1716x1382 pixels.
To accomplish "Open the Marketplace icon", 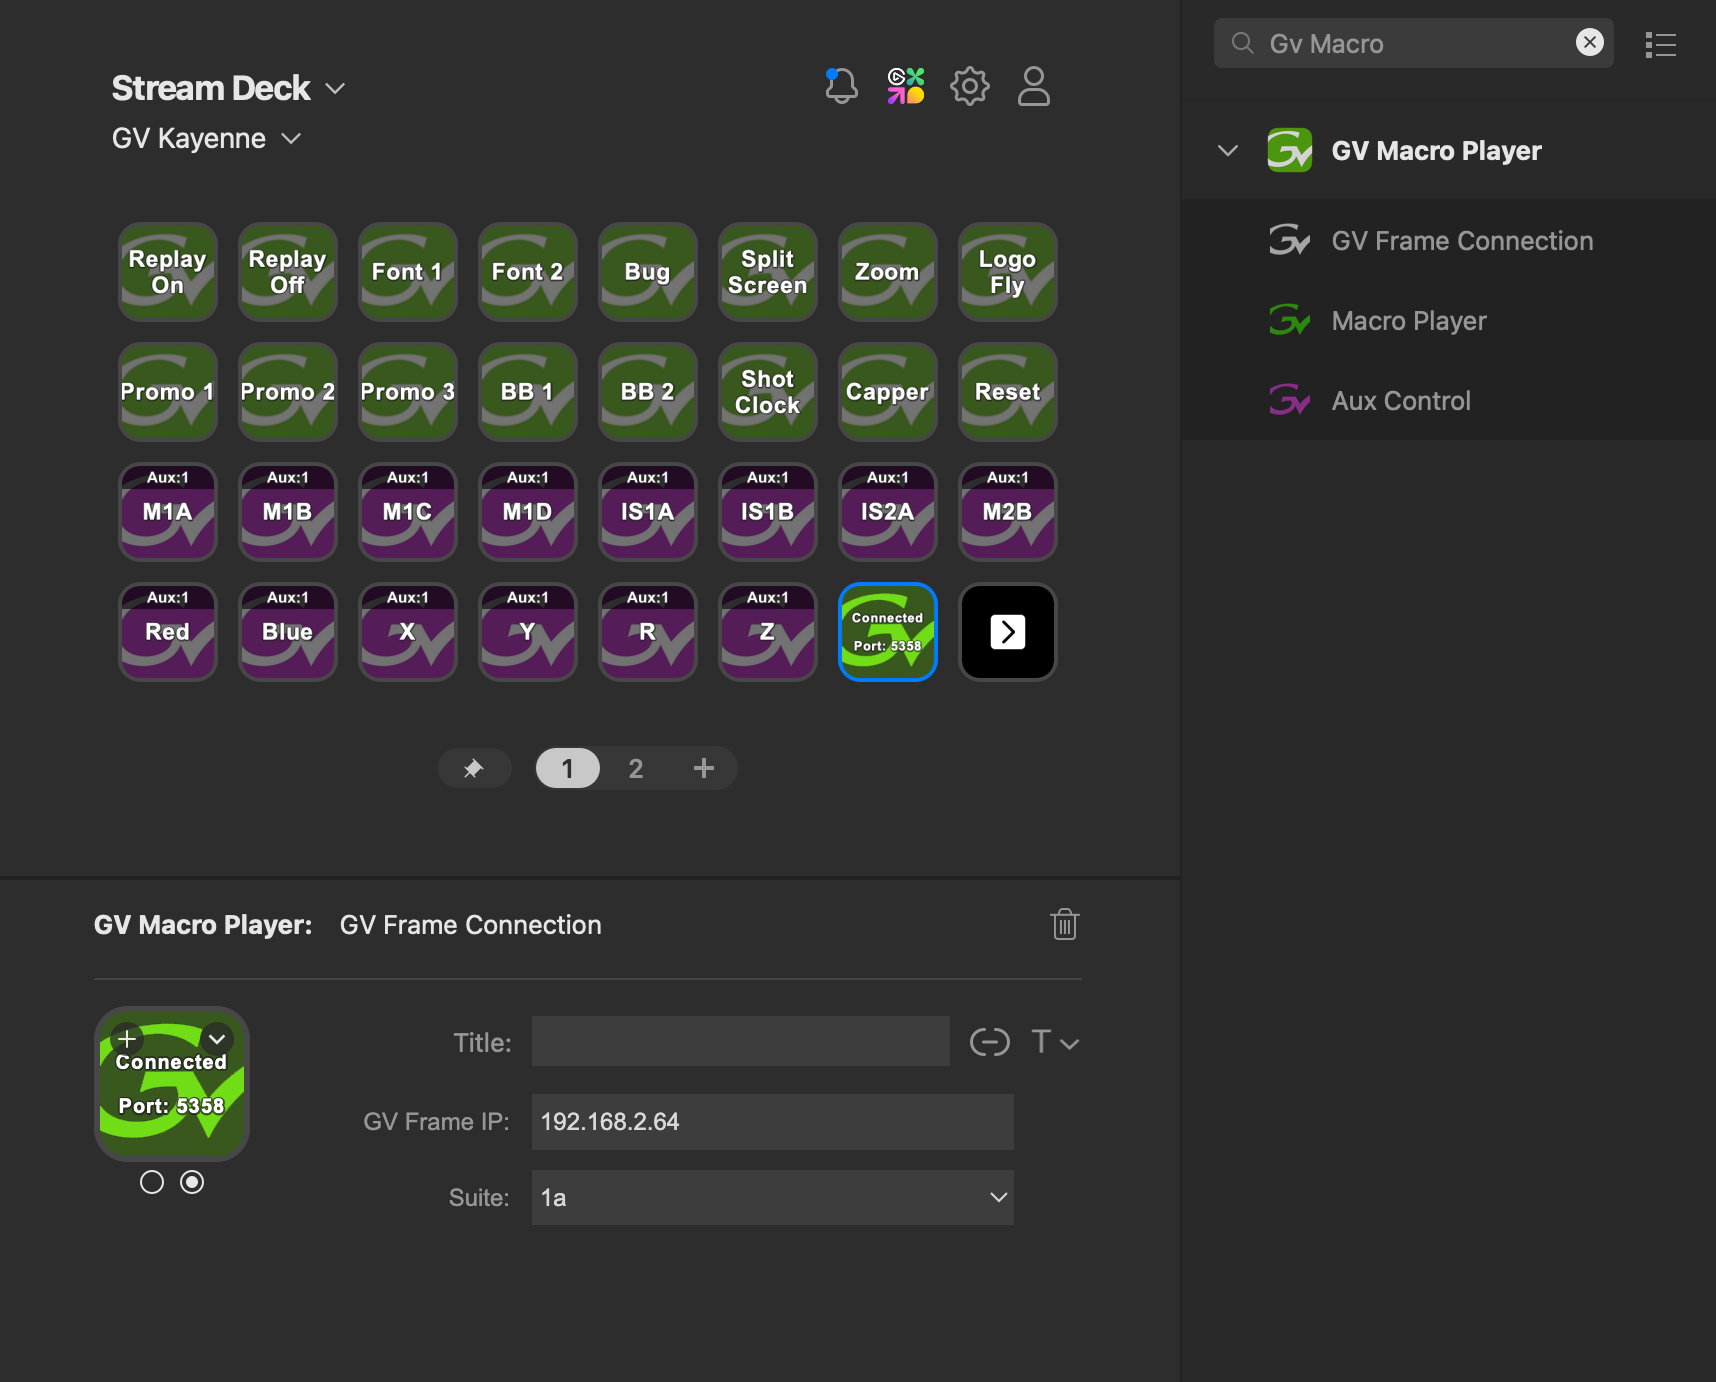I will pos(906,86).
